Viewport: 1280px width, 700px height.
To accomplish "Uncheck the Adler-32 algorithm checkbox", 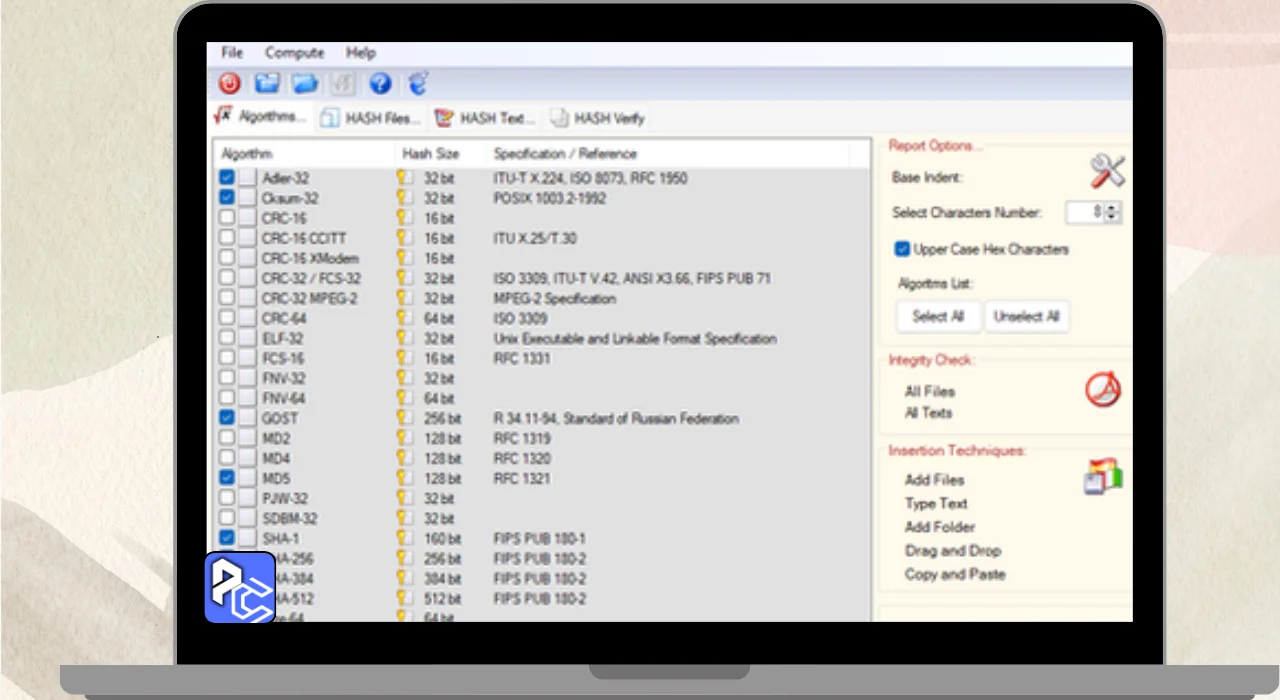I will [x=227, y=178].
